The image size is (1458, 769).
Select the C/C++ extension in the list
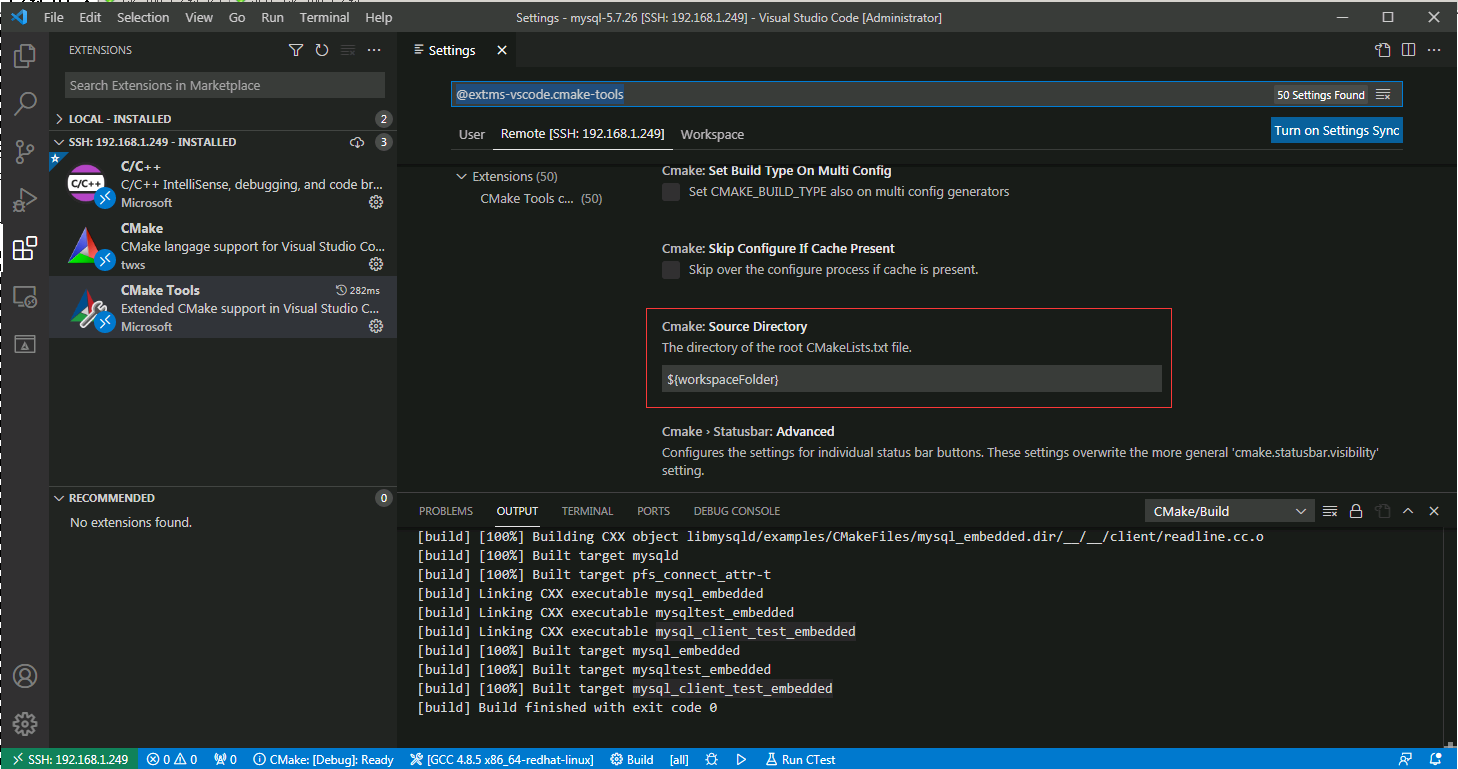(222, 183)
